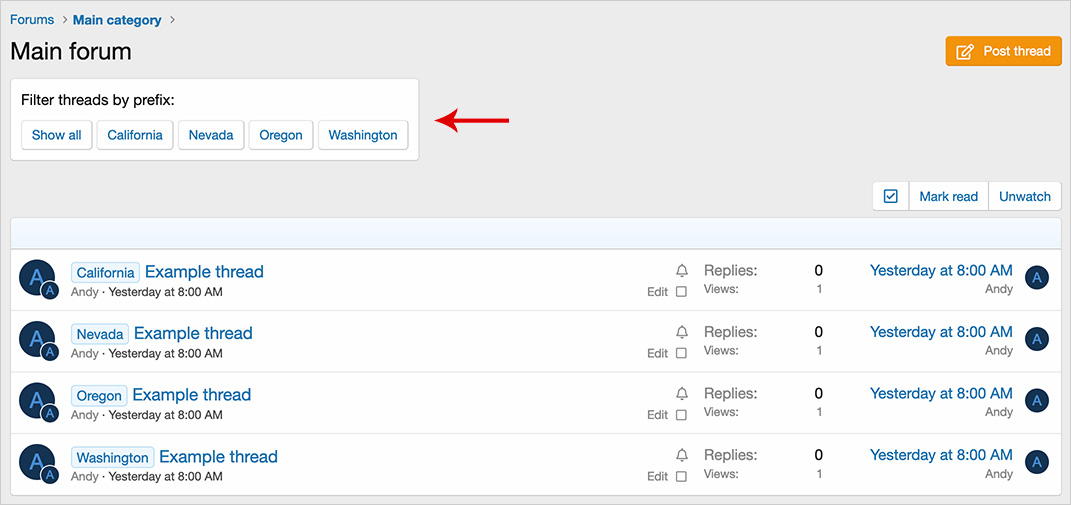Click last-poster avatar on Nevada thread row
The height and width of the screenshot is (505, 1071).
click(x=1037, y=340)
